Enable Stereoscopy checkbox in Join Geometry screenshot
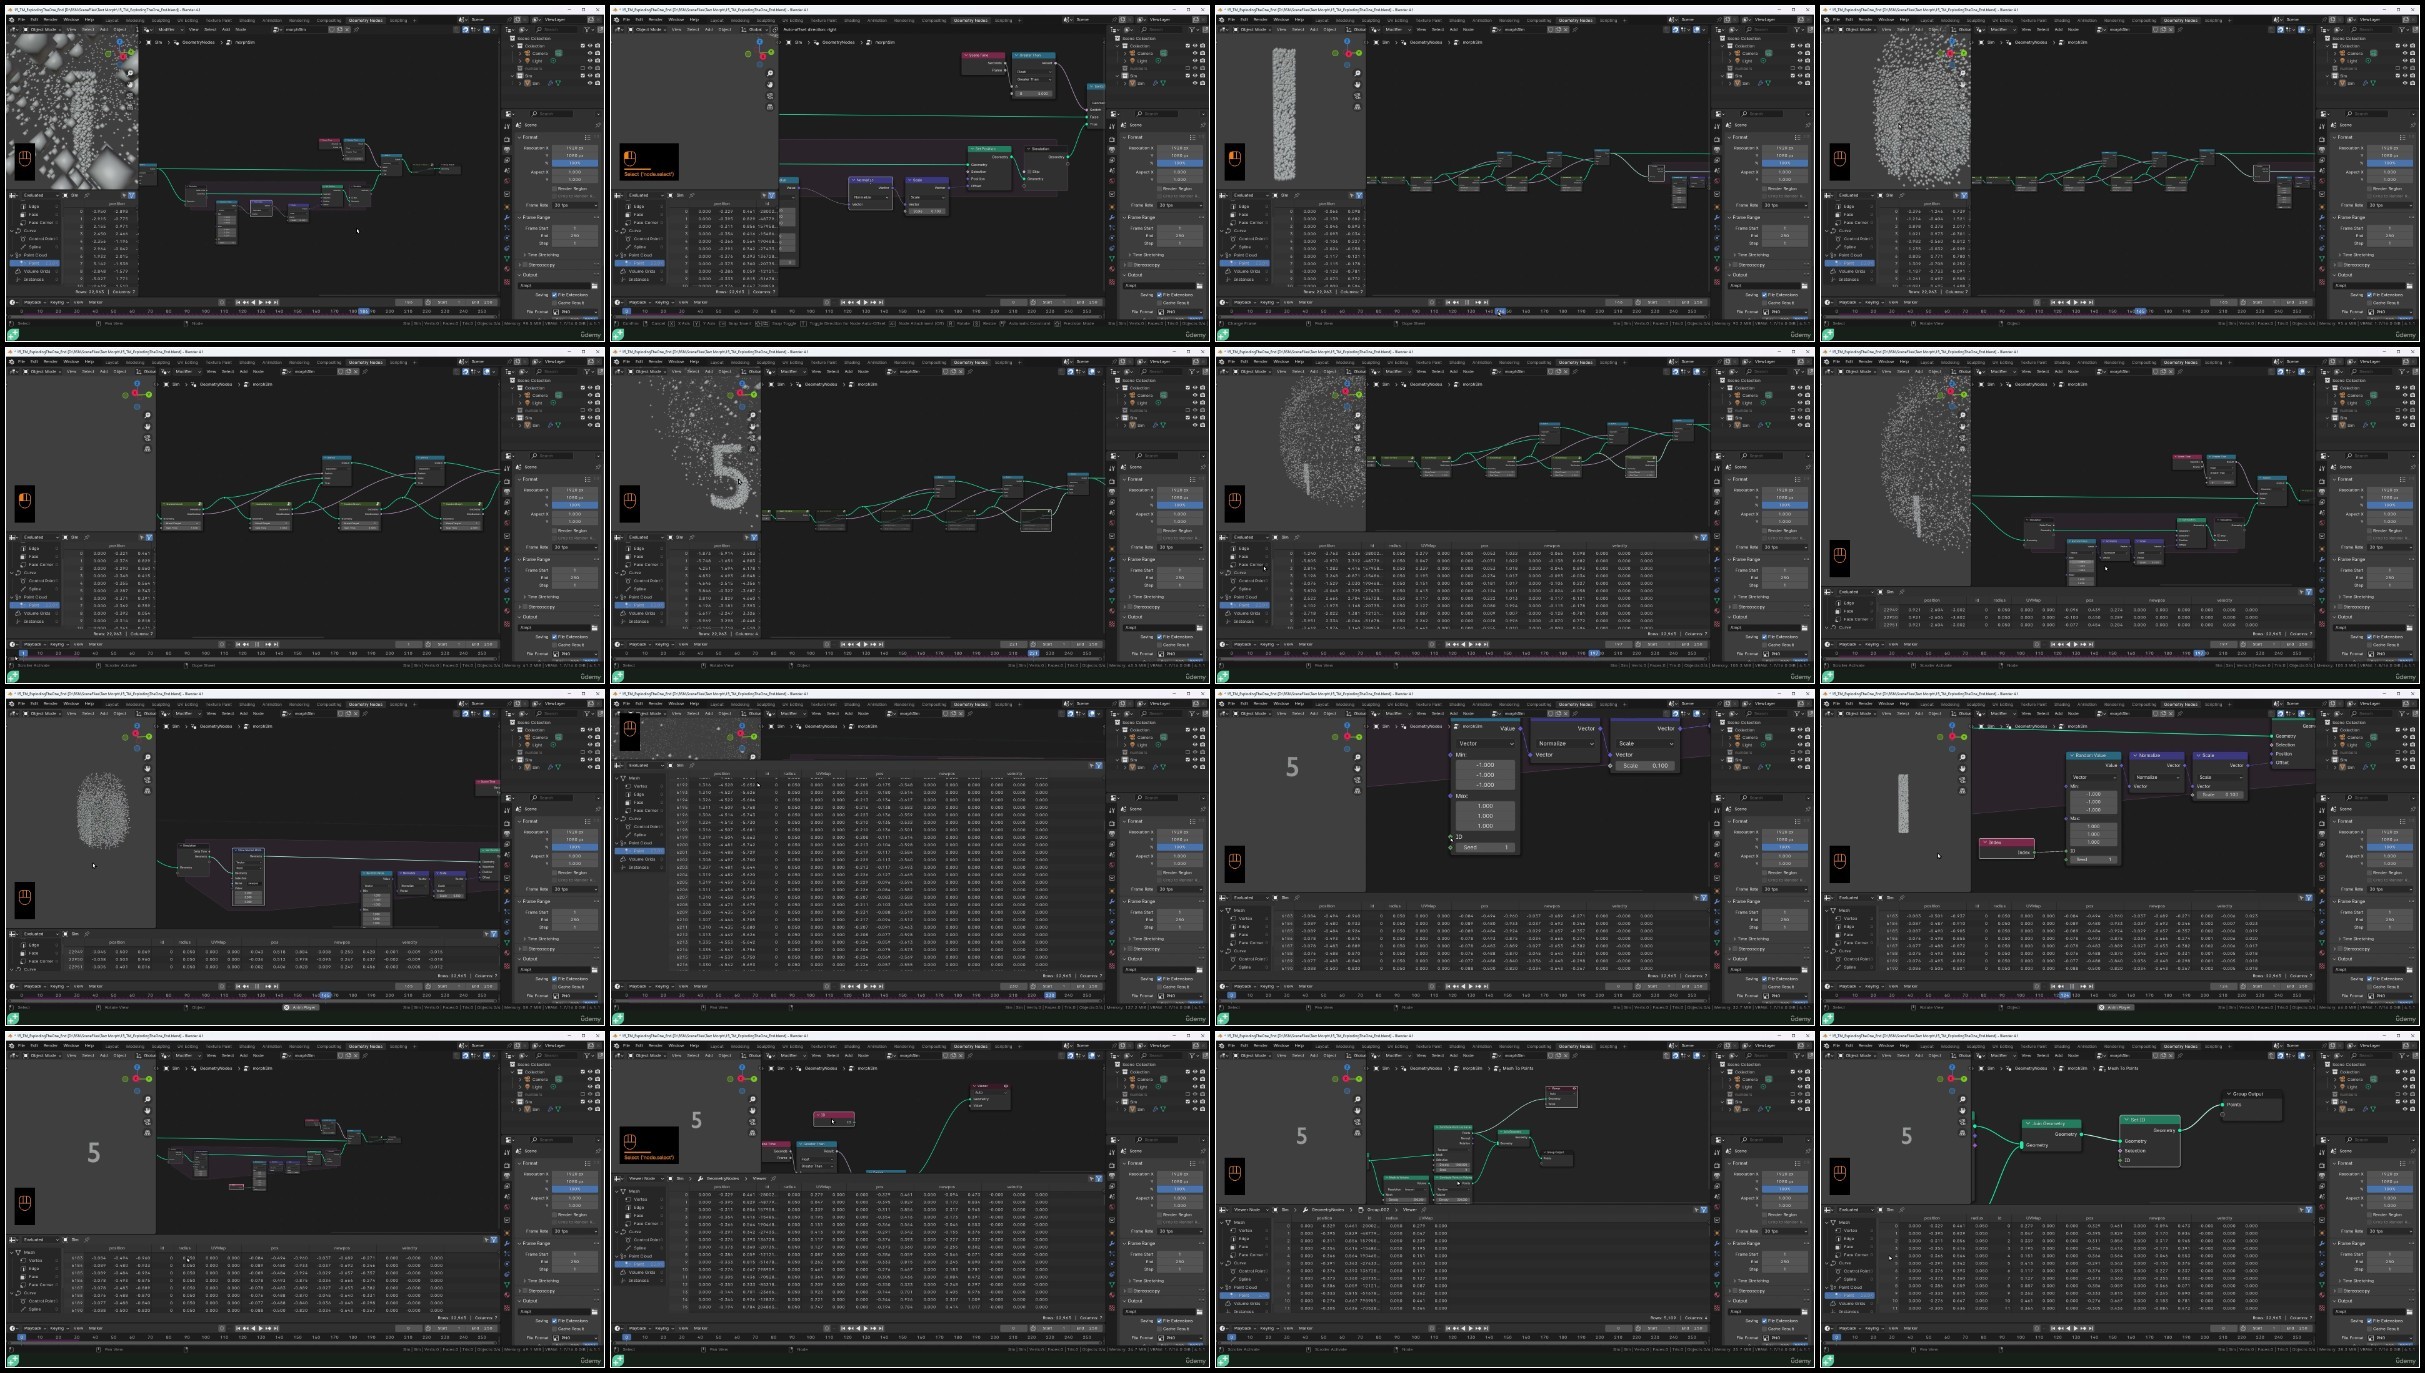 click(x=2340, y=1291)
